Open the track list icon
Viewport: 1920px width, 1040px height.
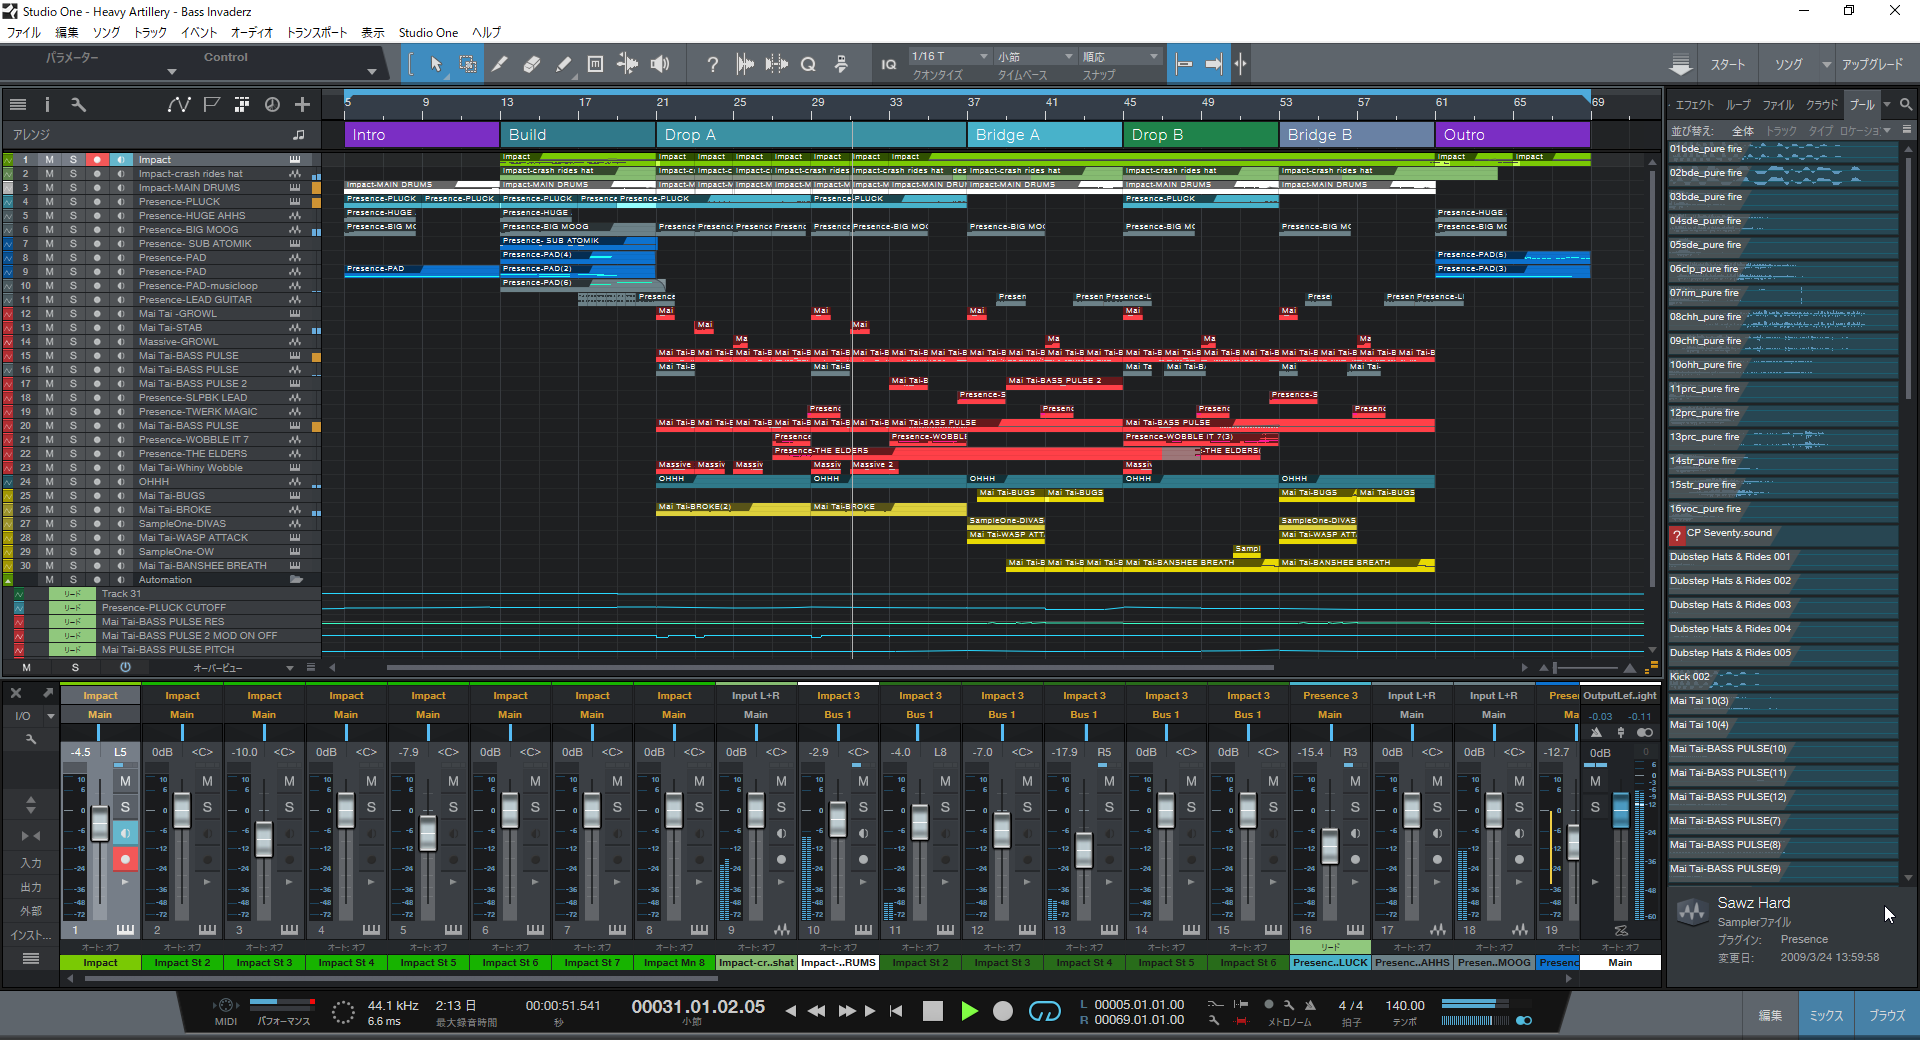coord(18,104)
